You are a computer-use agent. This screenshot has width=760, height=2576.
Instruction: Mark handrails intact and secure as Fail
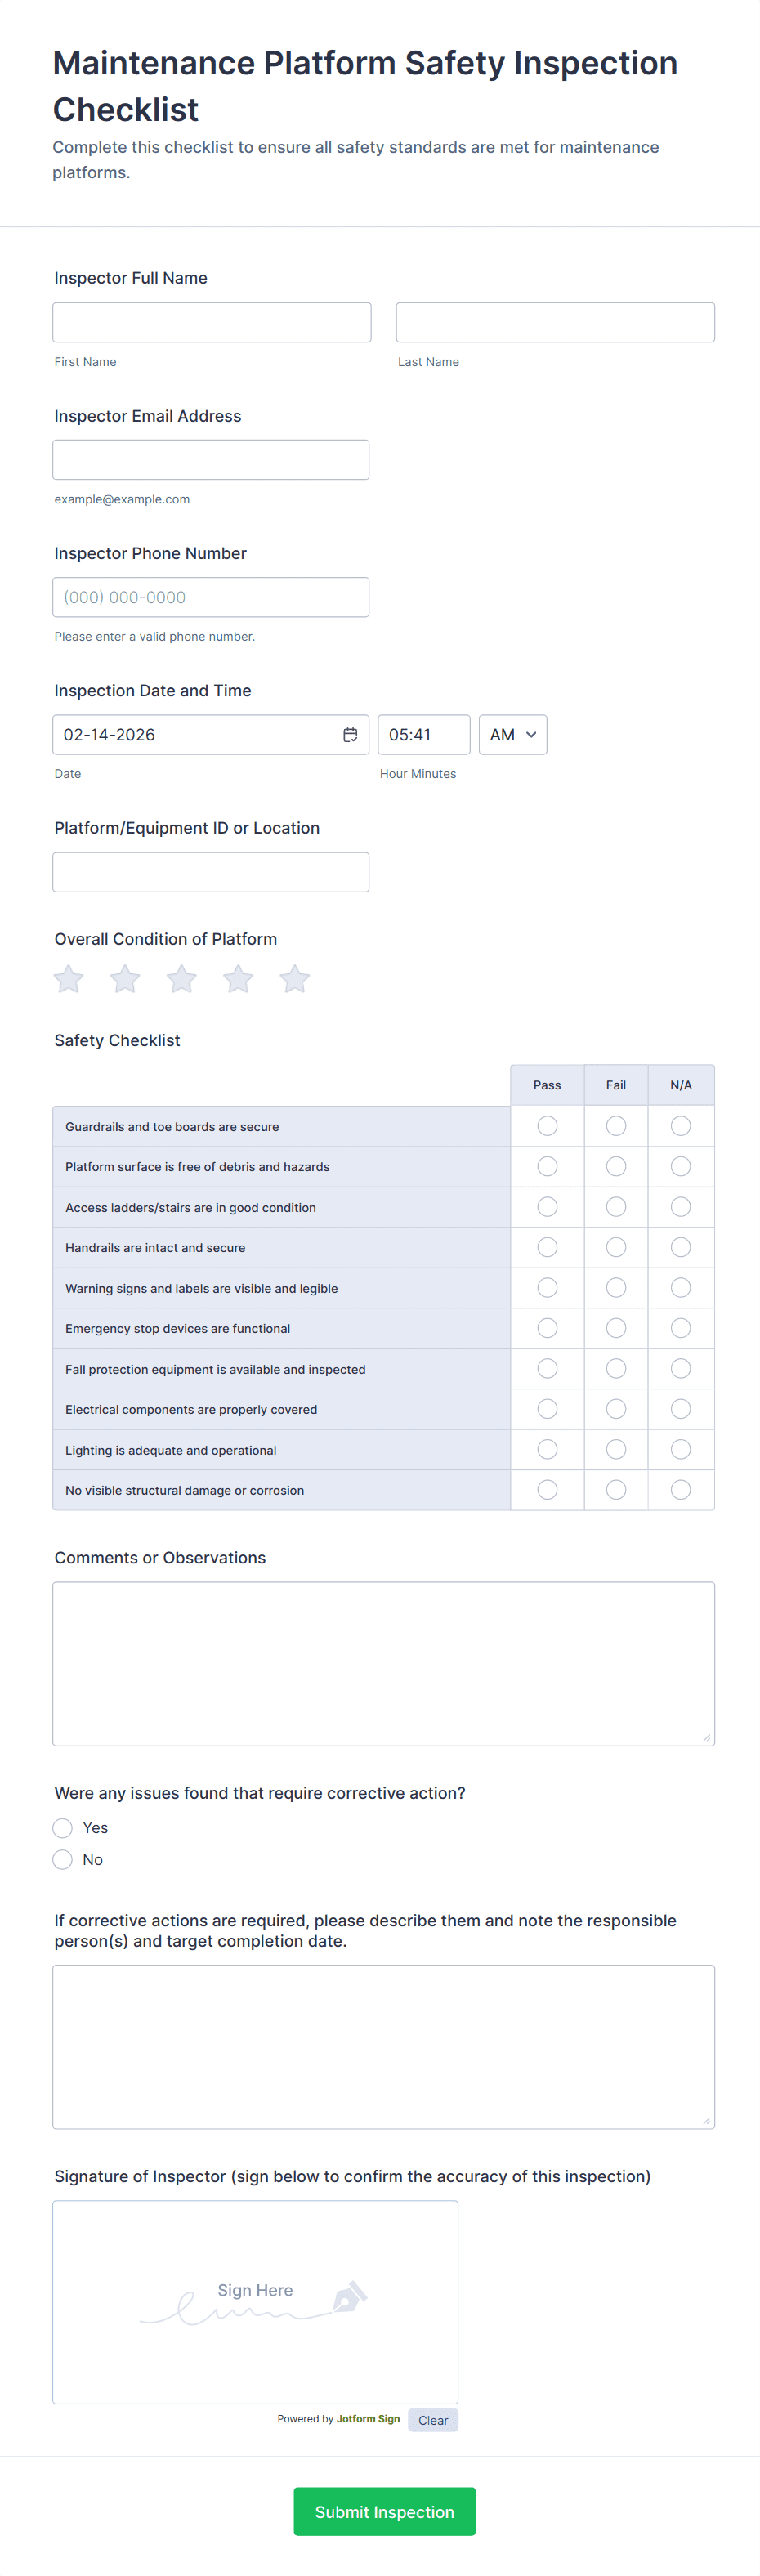pyautogui.click(x=616, y=1247)
